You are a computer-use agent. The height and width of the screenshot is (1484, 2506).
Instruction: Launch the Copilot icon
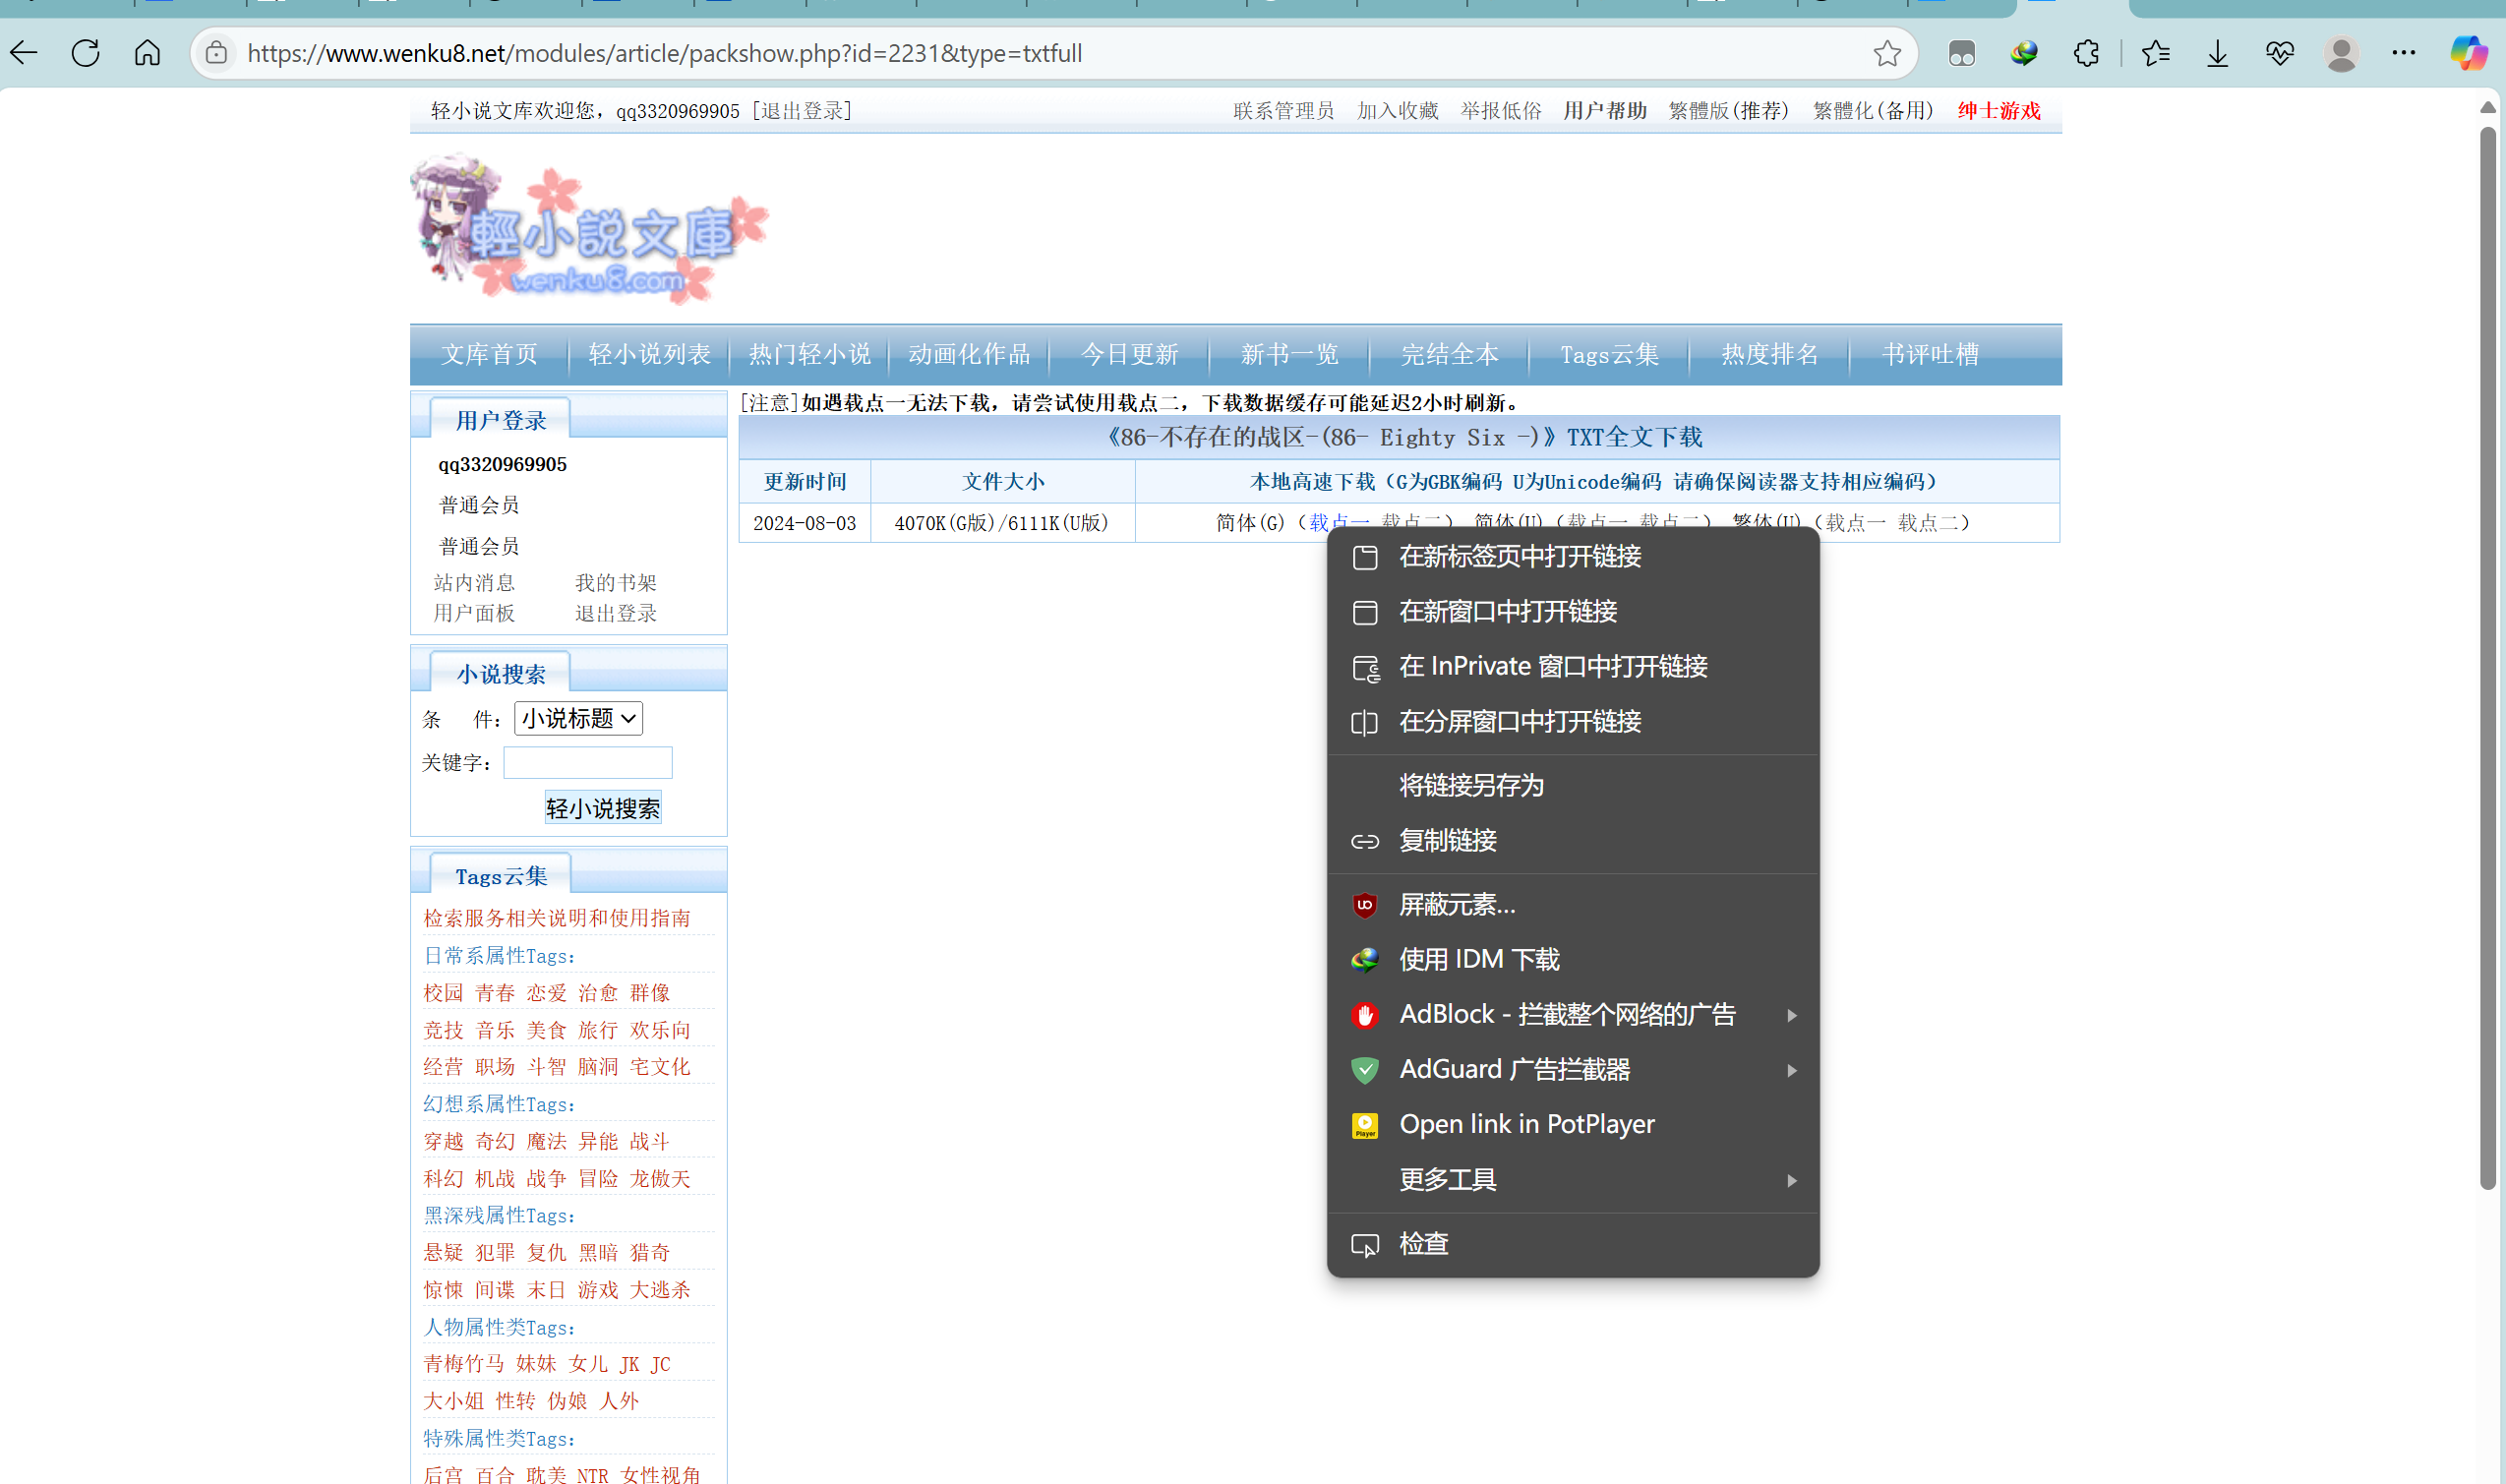(2468, 53)
